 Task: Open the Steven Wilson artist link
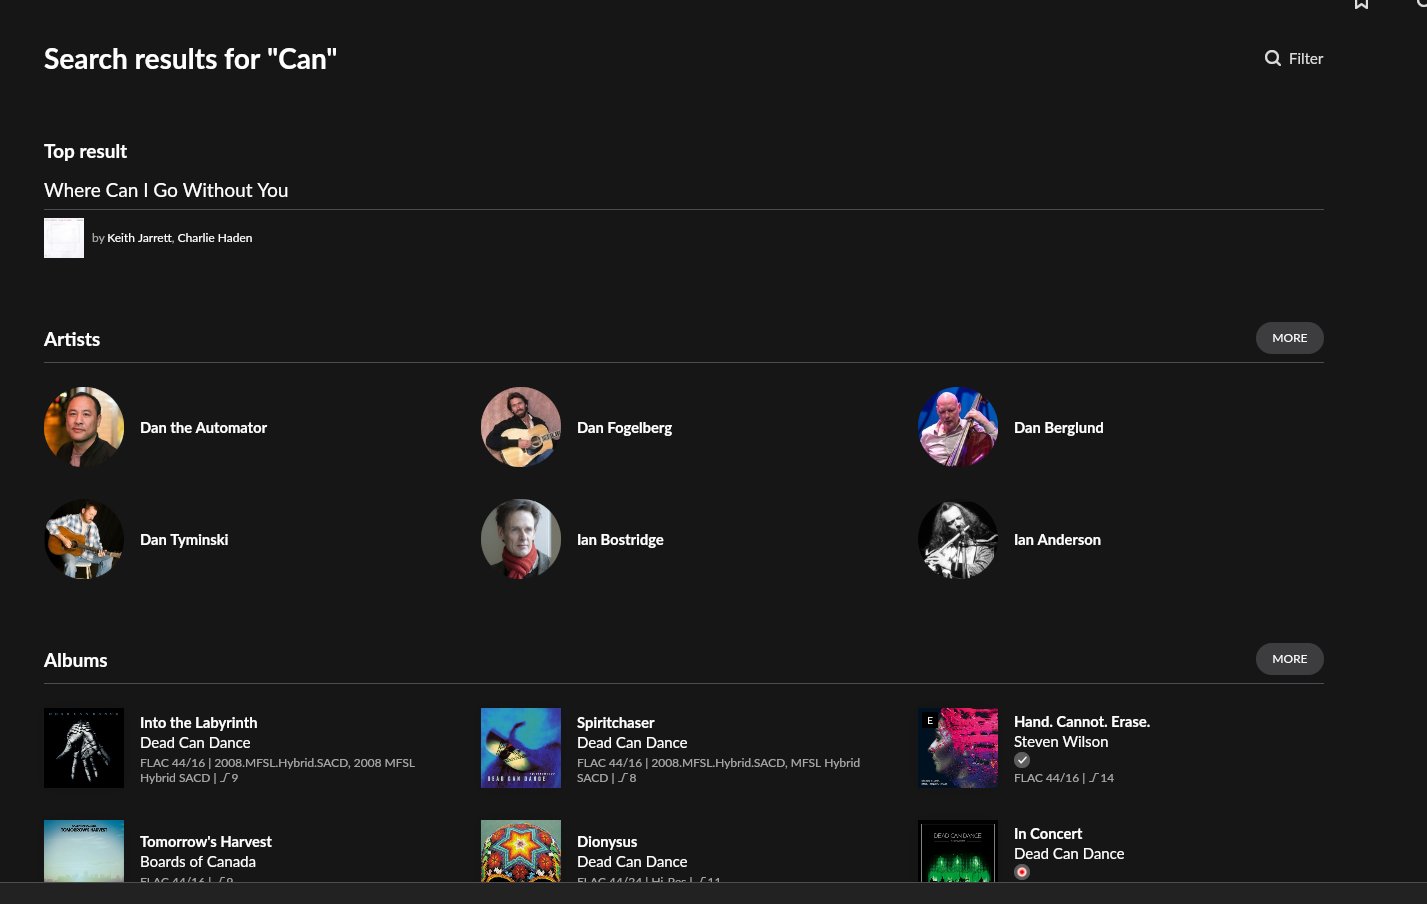tap(1061, 742)
